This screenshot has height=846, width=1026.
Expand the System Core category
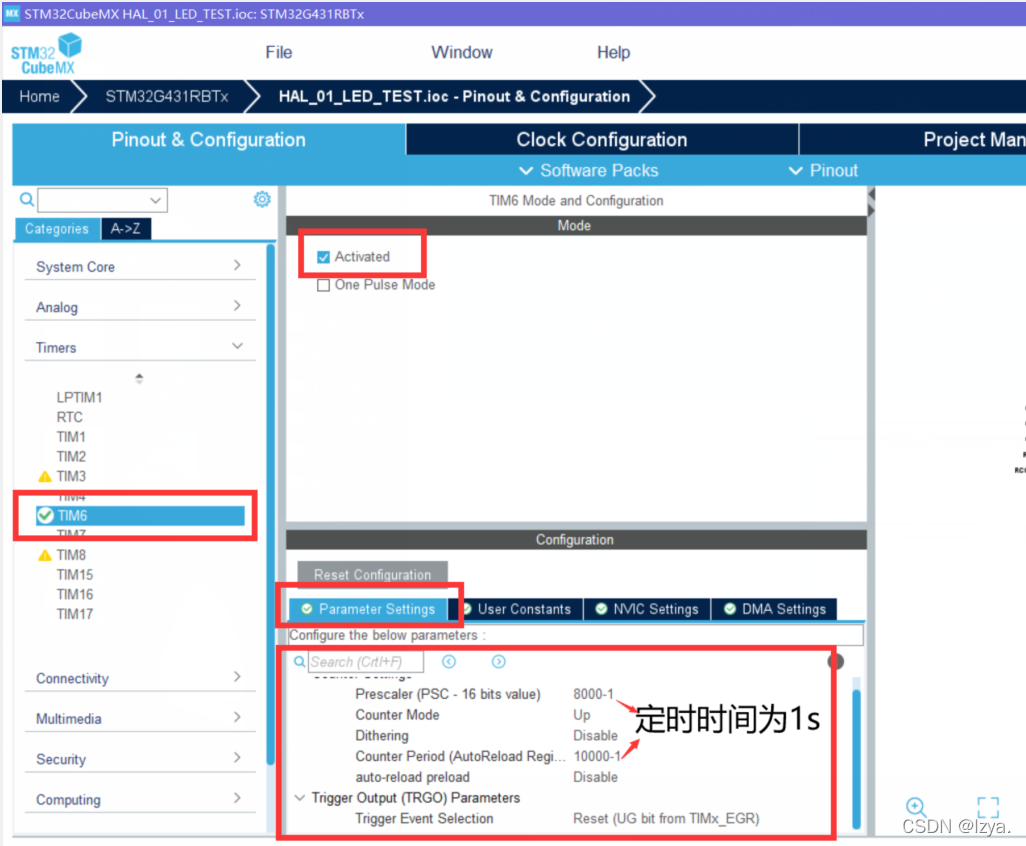tap(139, 266)
